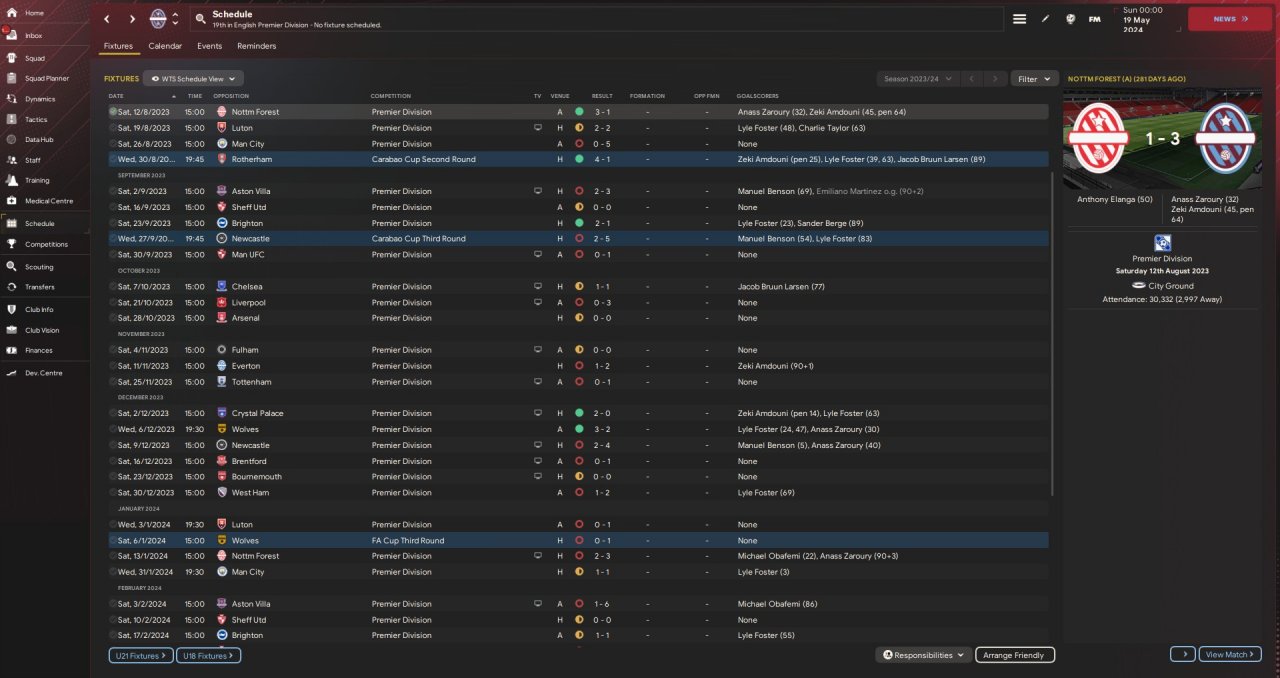This screenshot has height=678, width=1280.
Task: Click the club badge in header
Action: tap(158, 19)
